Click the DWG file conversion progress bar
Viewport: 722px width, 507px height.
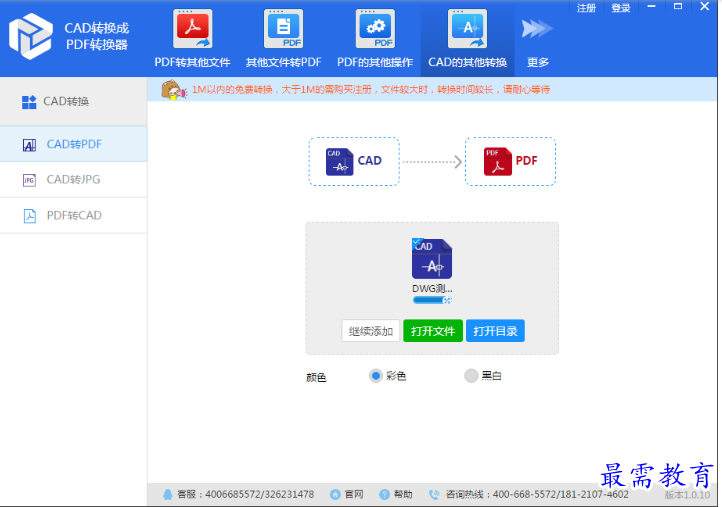pos(432,300)
